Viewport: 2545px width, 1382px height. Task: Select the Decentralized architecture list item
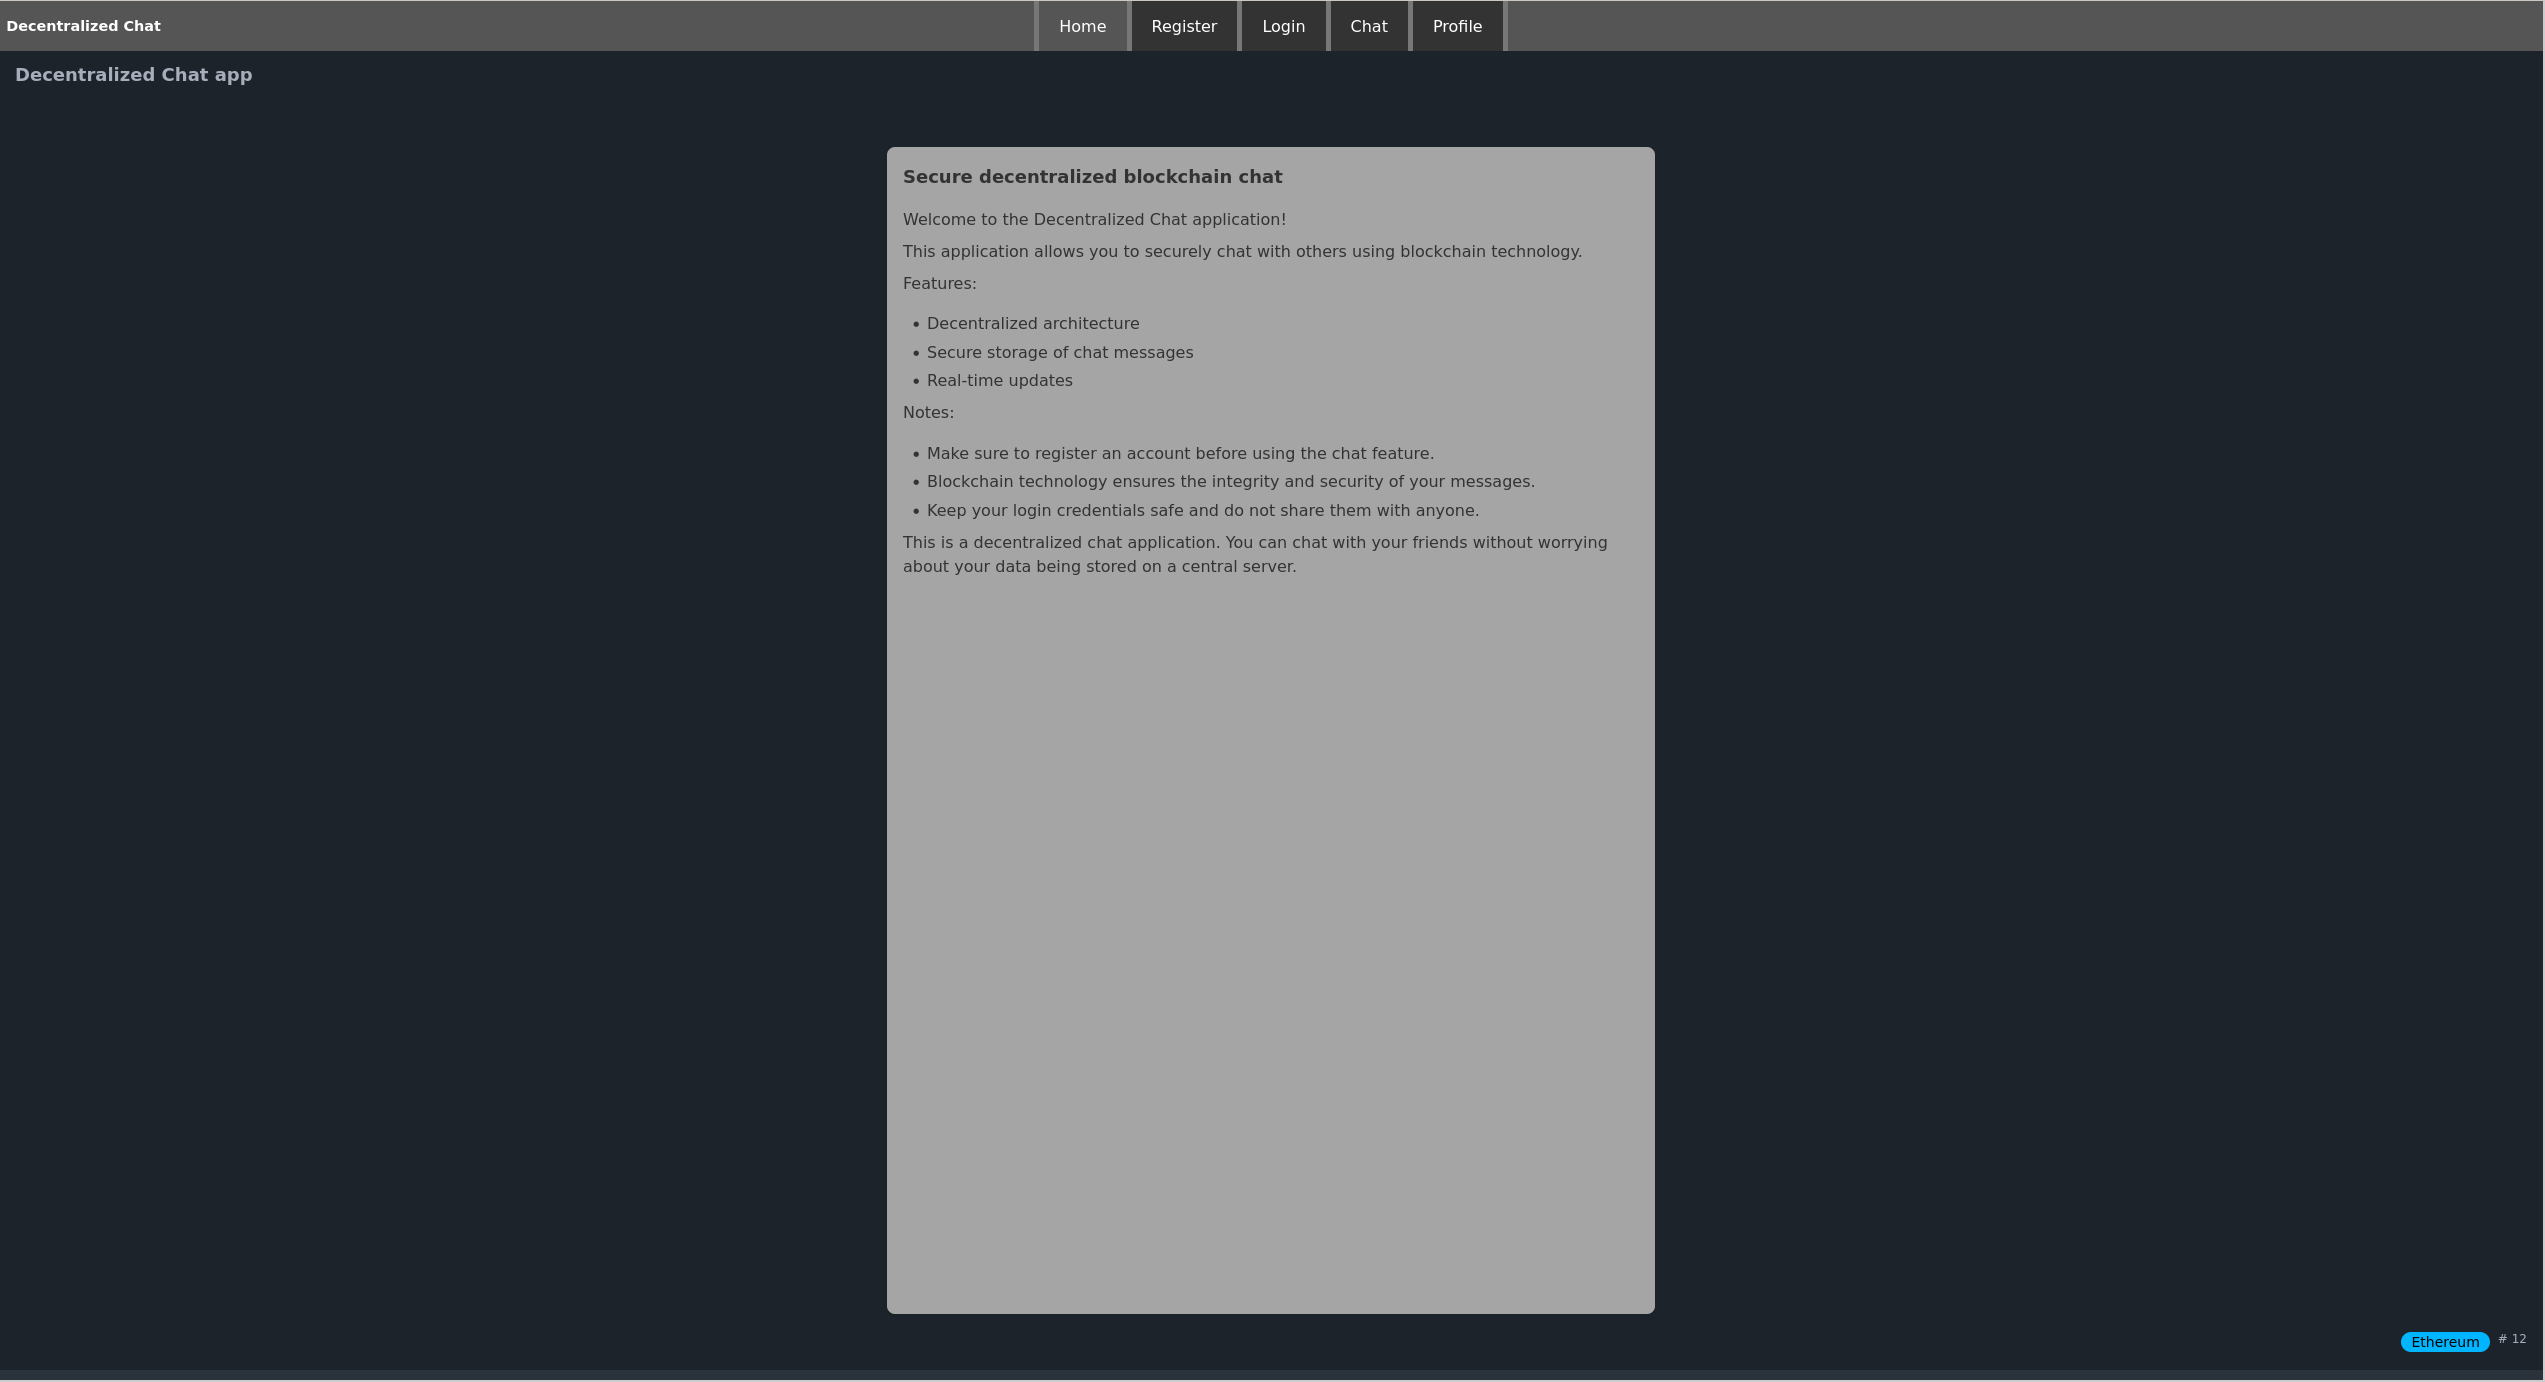pos(1032,324)
